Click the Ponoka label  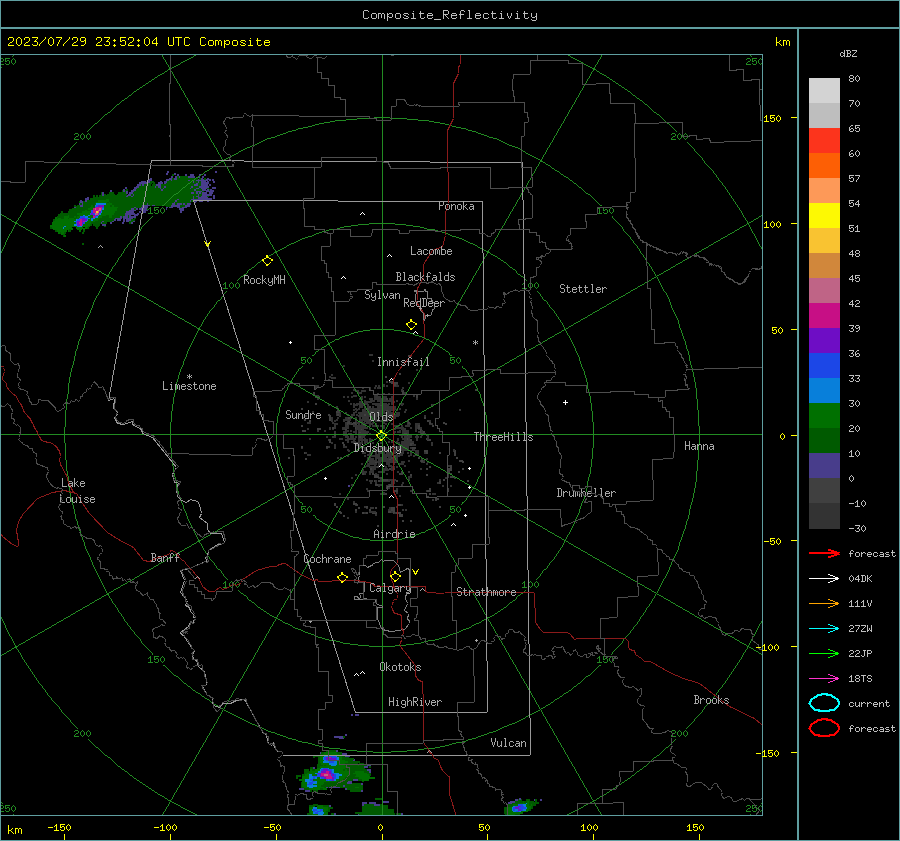pyautogui.click(x=456, y=206)
